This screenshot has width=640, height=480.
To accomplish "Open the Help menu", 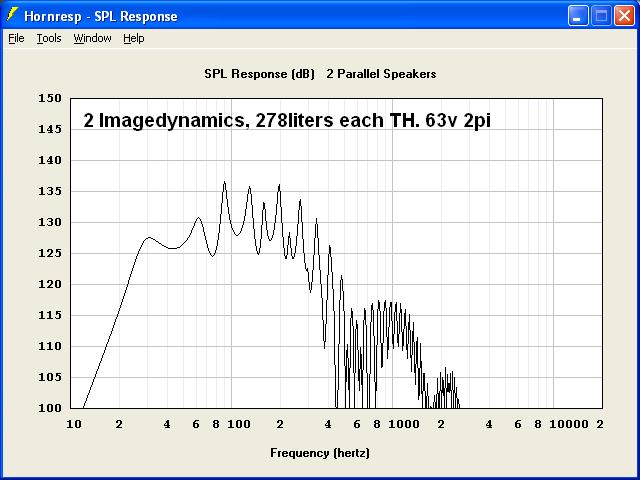I will pos(134,38).
